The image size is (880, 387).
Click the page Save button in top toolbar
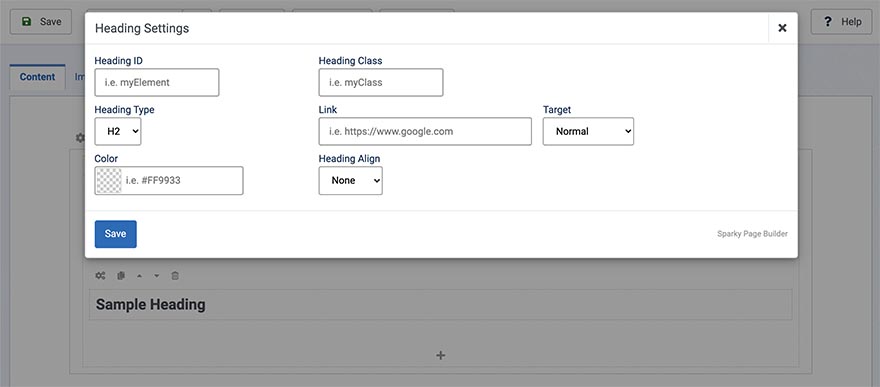point(41,22)
